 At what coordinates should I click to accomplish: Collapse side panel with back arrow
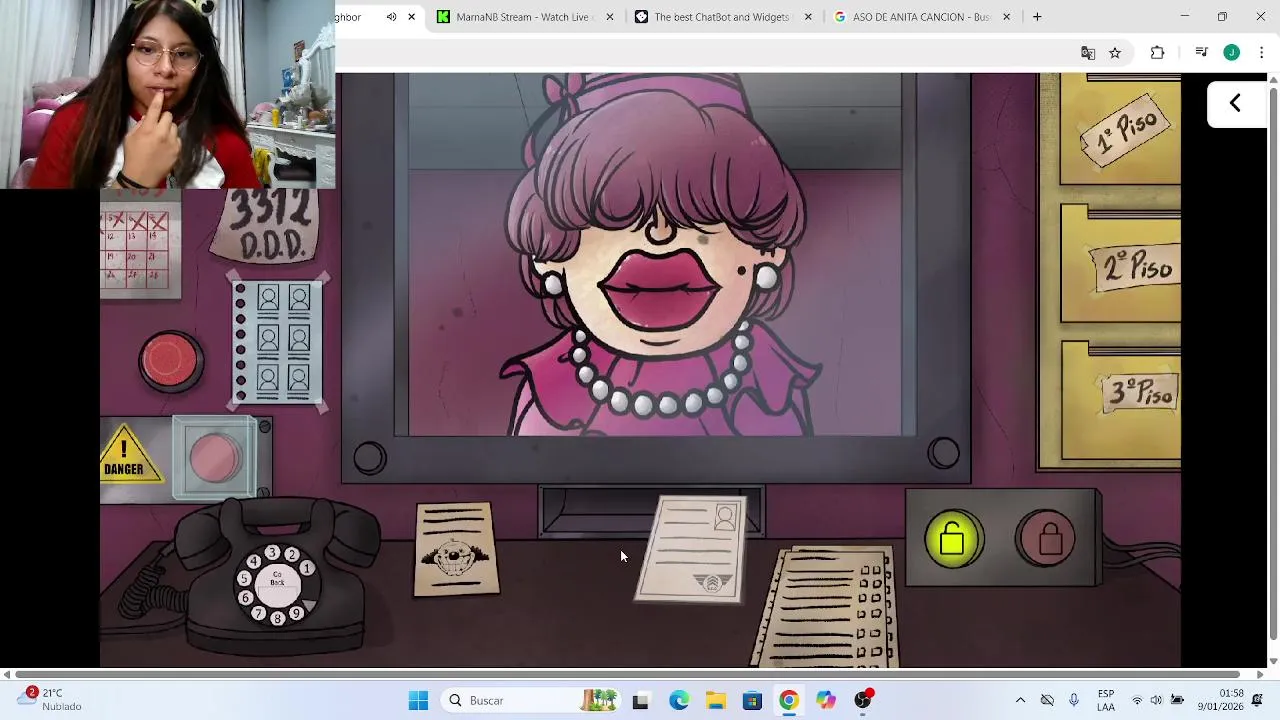tap(1236, 103)
